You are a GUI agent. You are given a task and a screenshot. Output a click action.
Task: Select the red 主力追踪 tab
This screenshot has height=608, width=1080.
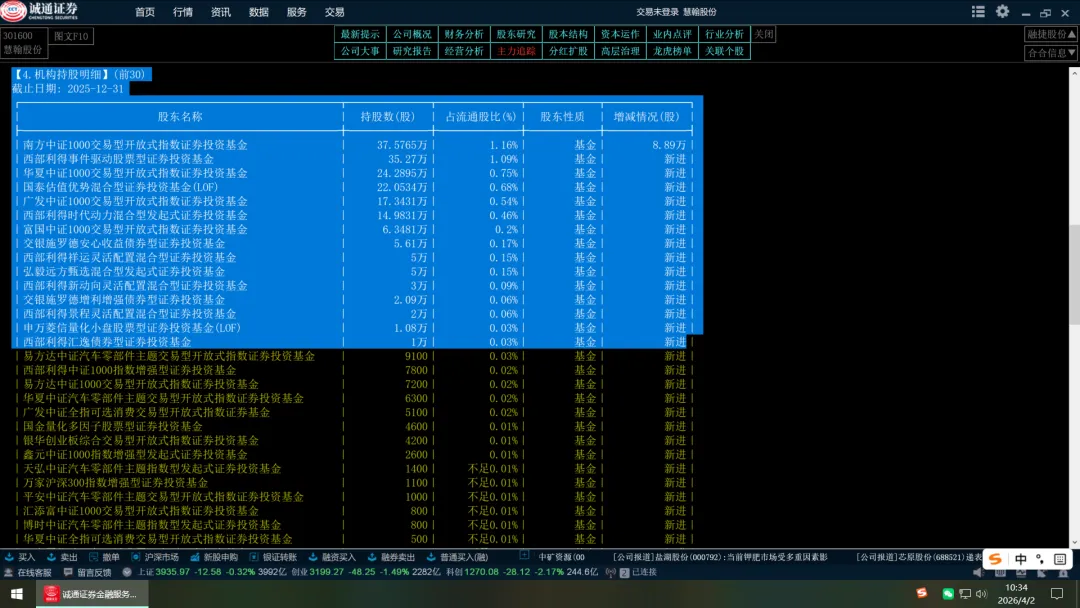(516, 51)
